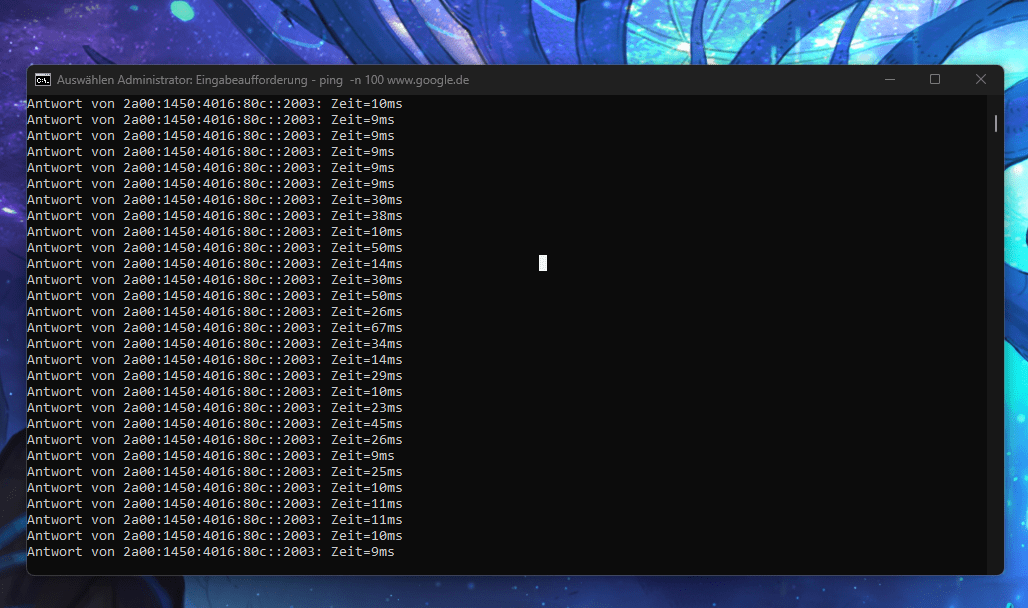The width and height of the screenshot is (1028, 608).
Task: Click the reply line showing Zeit=23ms
Action: coord(214,408)
